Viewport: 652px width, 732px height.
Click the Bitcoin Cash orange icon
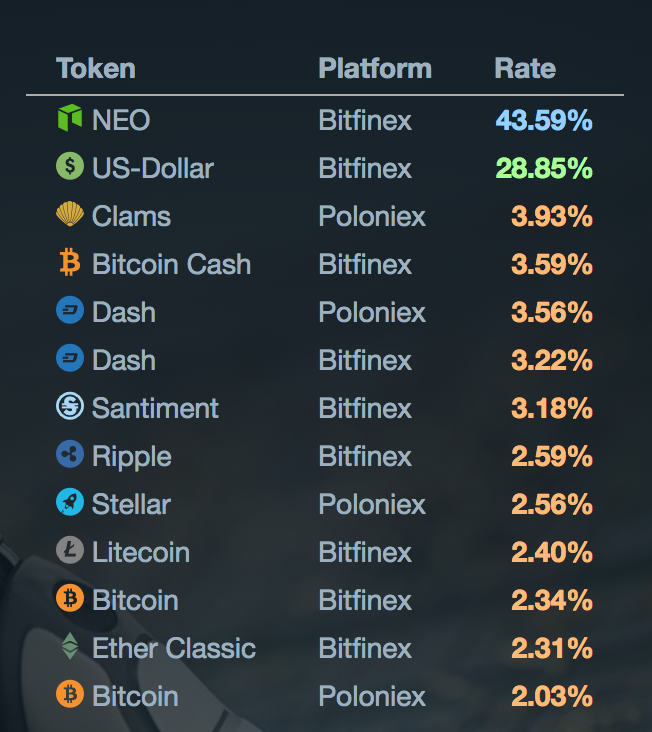click(69, 263)
